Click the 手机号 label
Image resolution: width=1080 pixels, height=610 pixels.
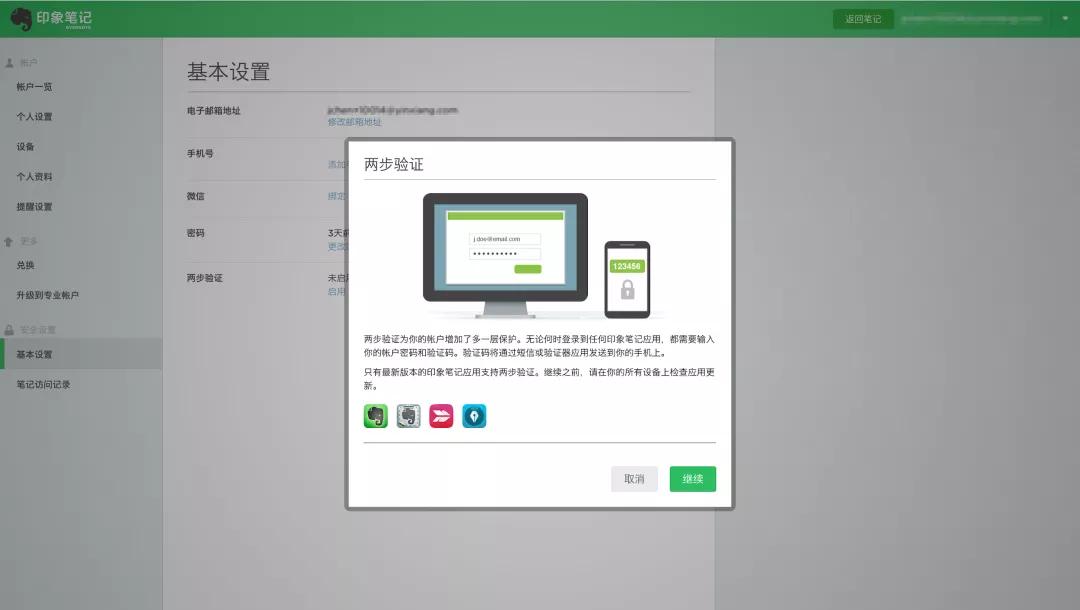tap(200, 154)
